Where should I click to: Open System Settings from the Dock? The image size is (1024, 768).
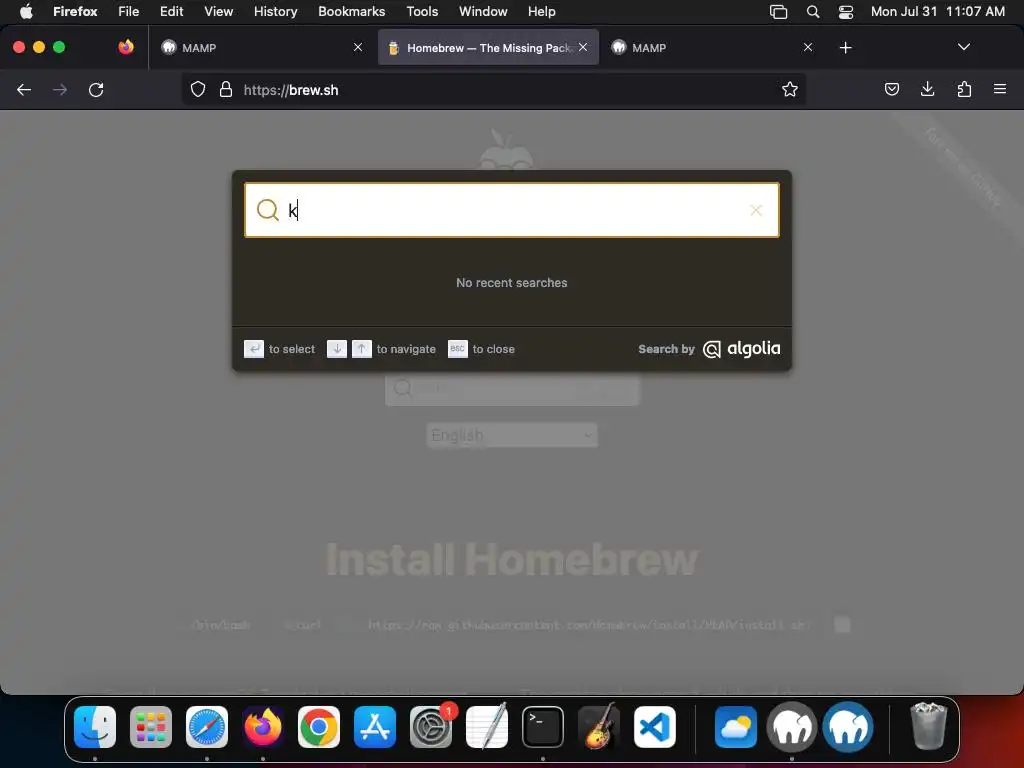coord(431,727)
